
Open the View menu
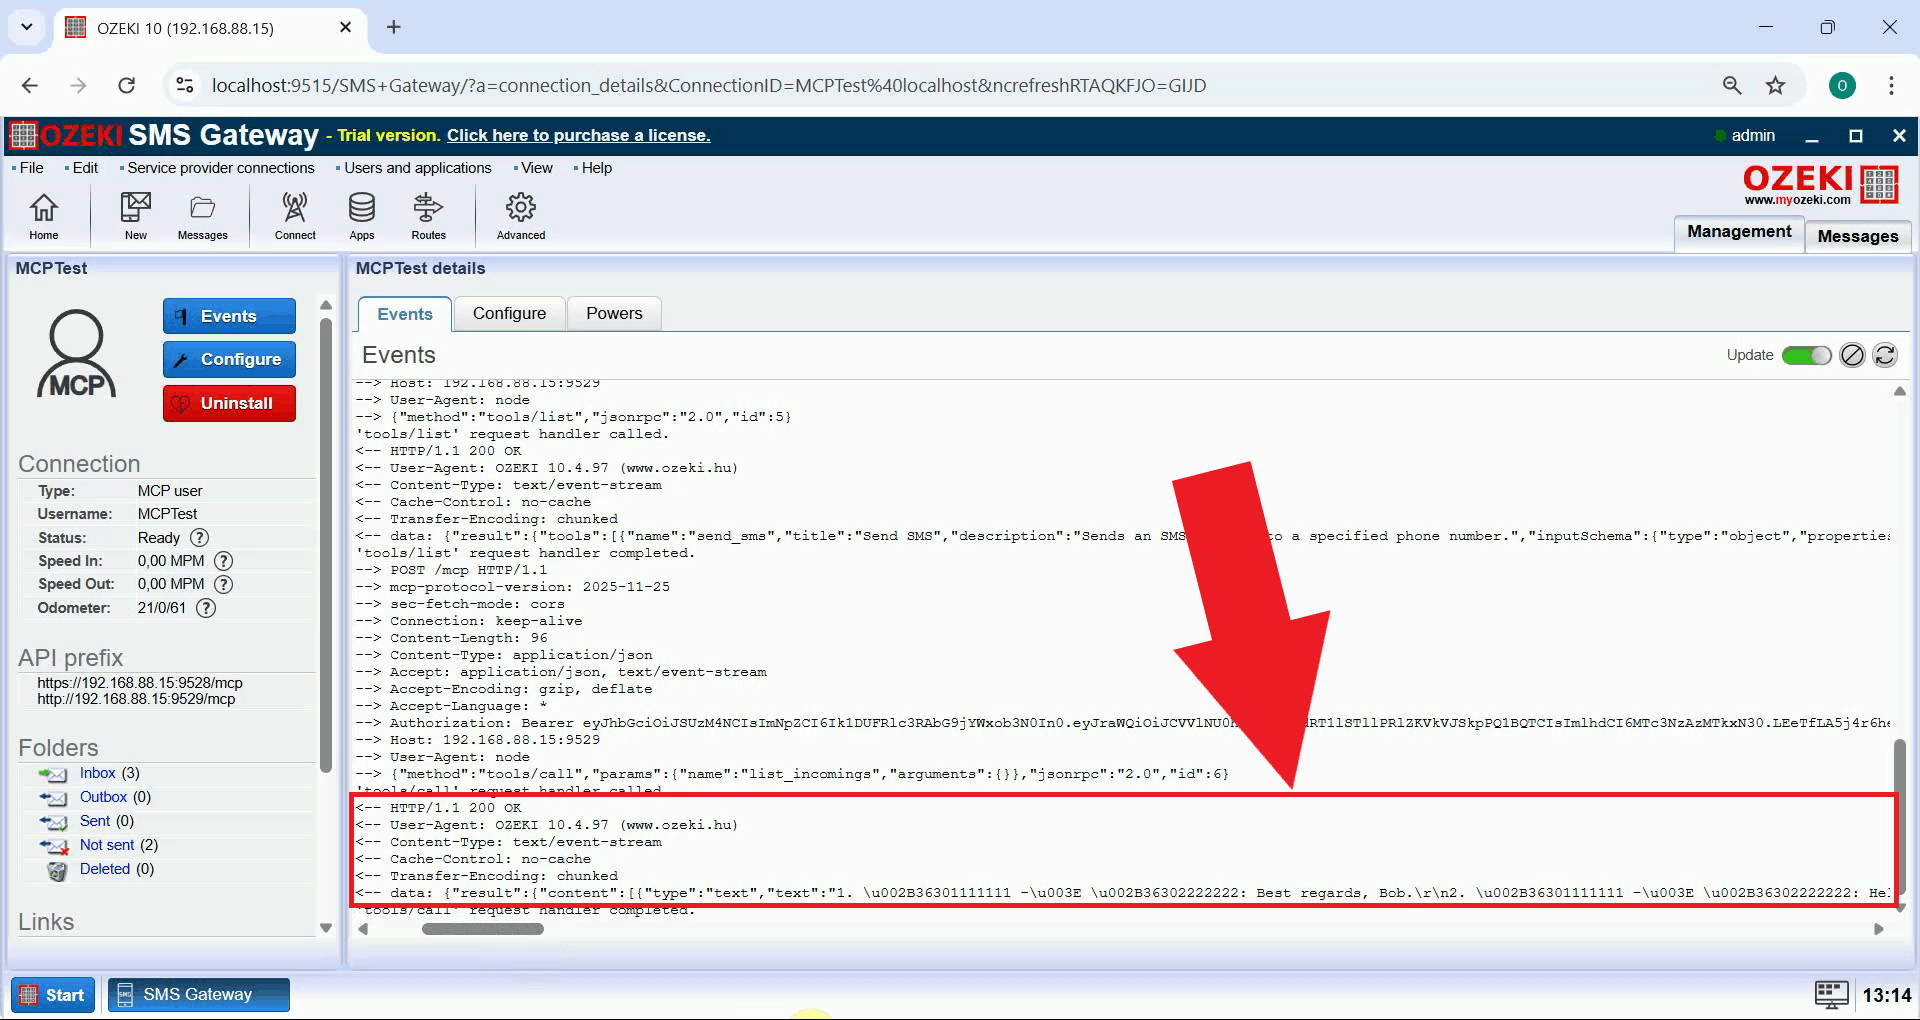536,168
